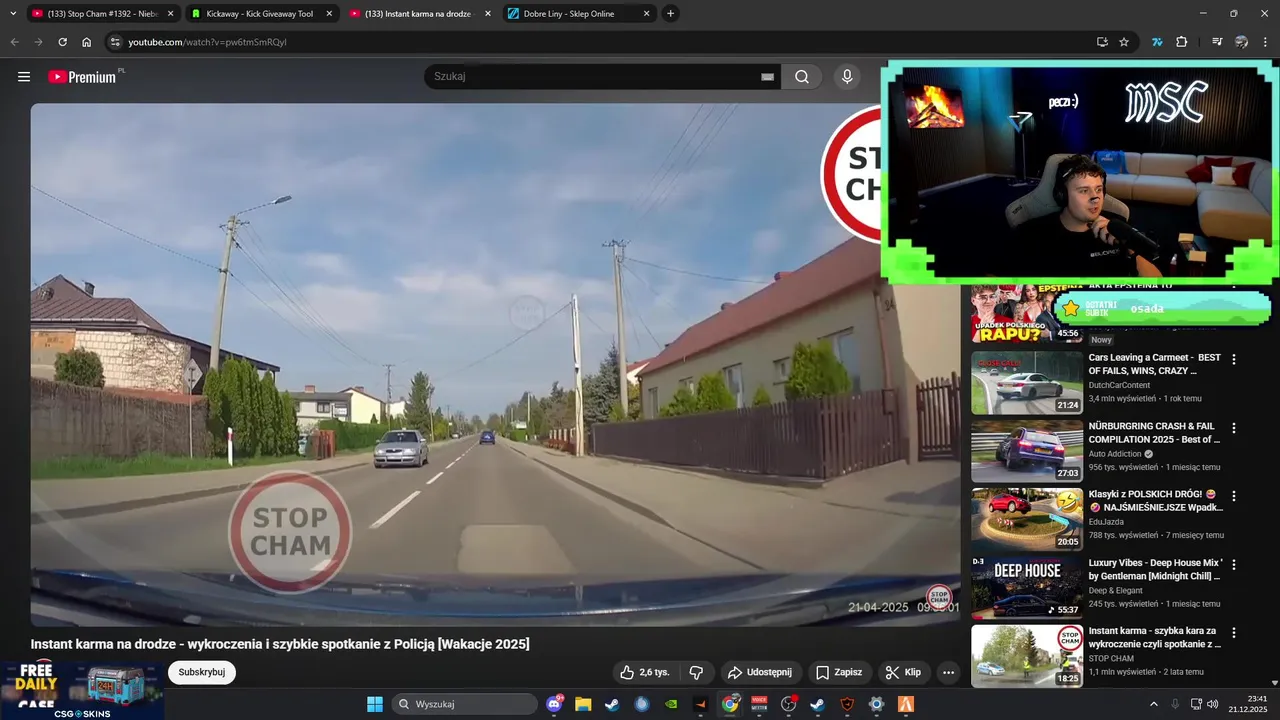Open EduJazda channel link
The image size is (1280, 720).
click(1108, 522)
